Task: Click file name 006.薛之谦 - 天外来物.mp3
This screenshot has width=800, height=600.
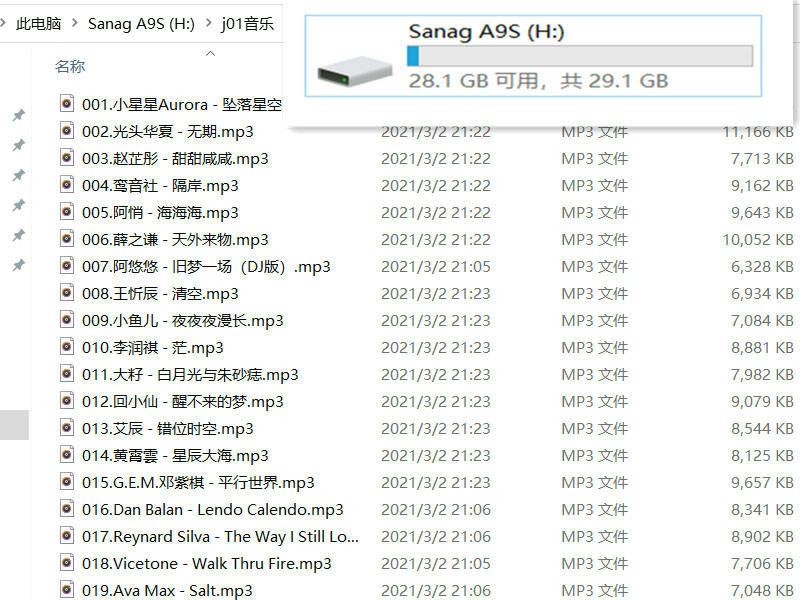Action: pyautogui.click(x=175, y=240)
